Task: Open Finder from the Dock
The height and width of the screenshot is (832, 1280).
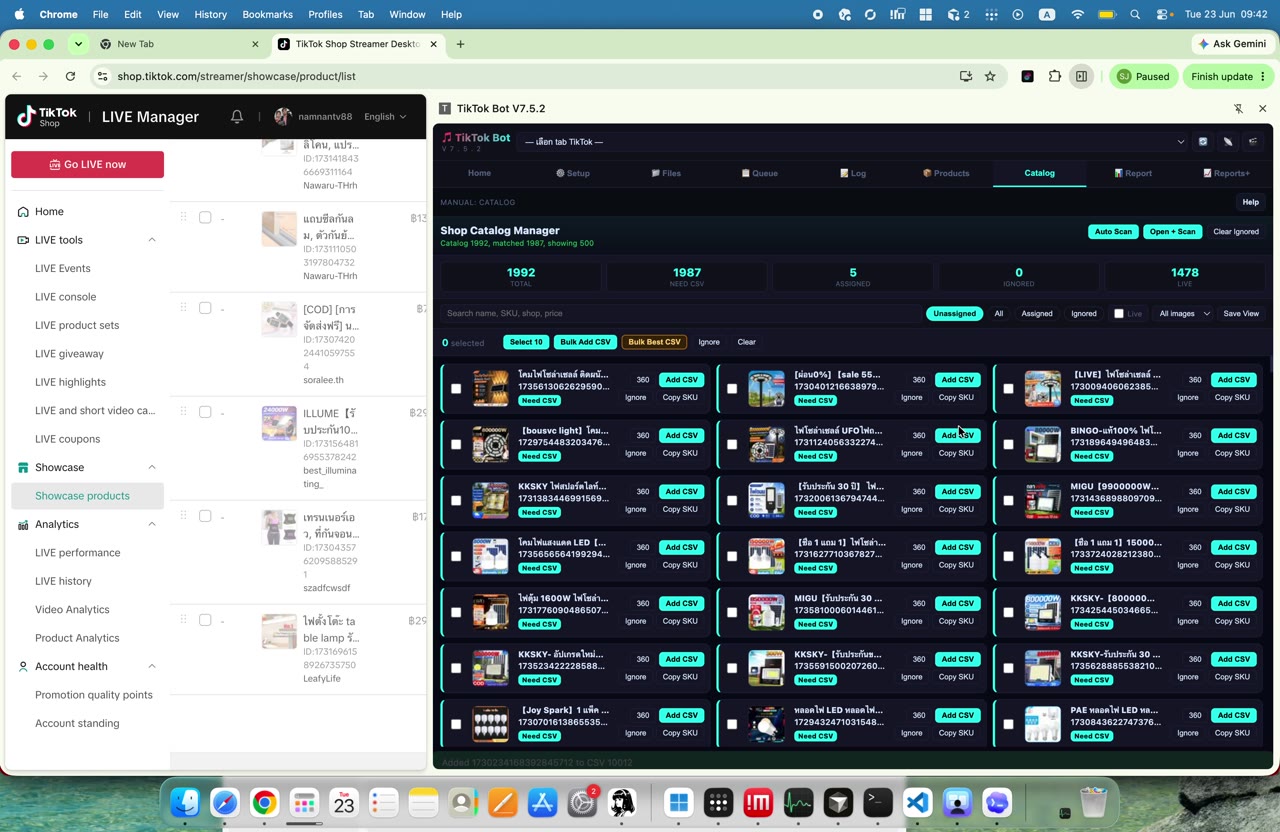Action: [x=185, y=802]
